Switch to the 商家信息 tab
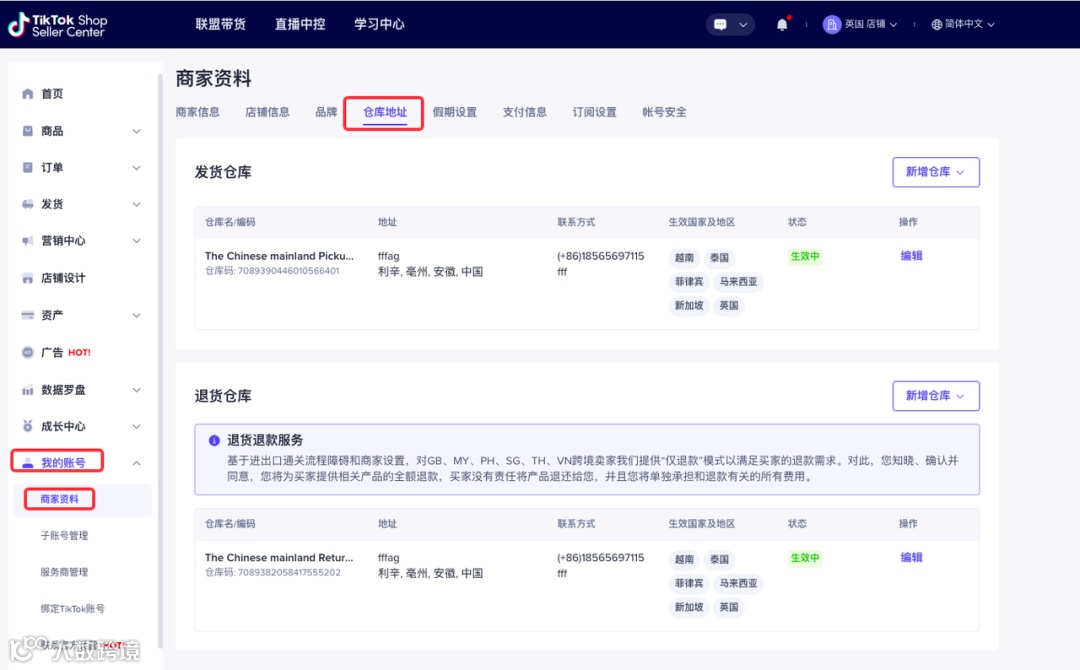 (198, 112)
